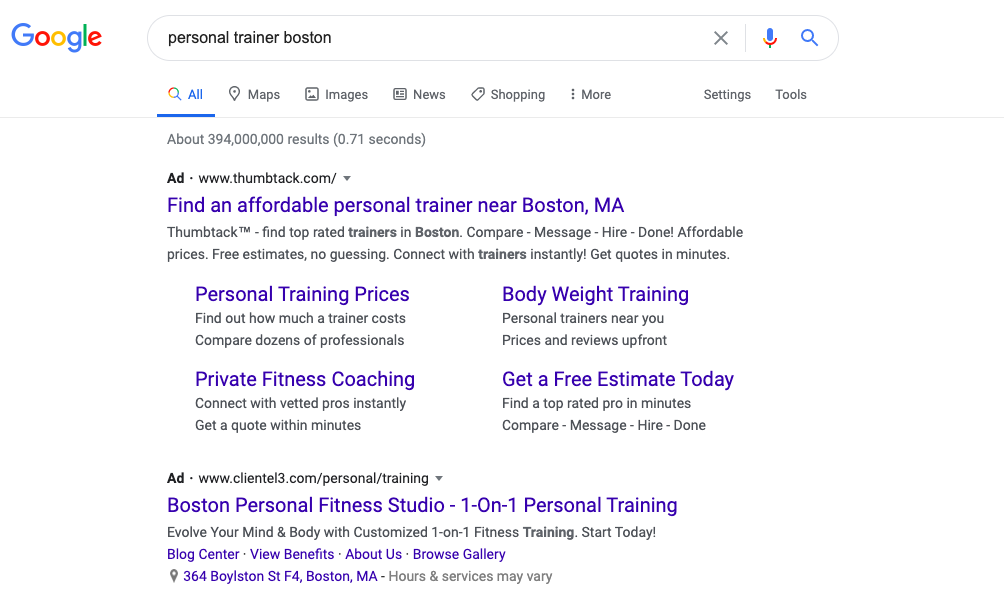
Task: Click the Google logo
Action: tap(56, 37)
